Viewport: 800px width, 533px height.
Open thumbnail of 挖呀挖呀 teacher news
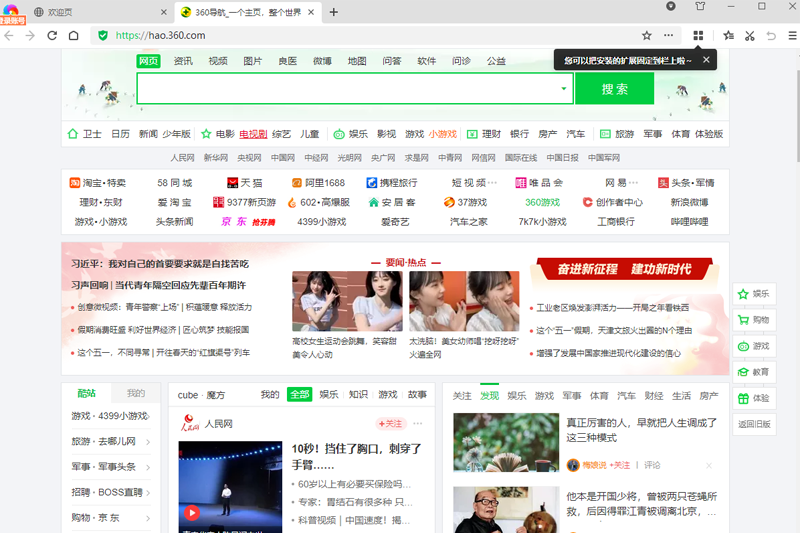[464, 301]
